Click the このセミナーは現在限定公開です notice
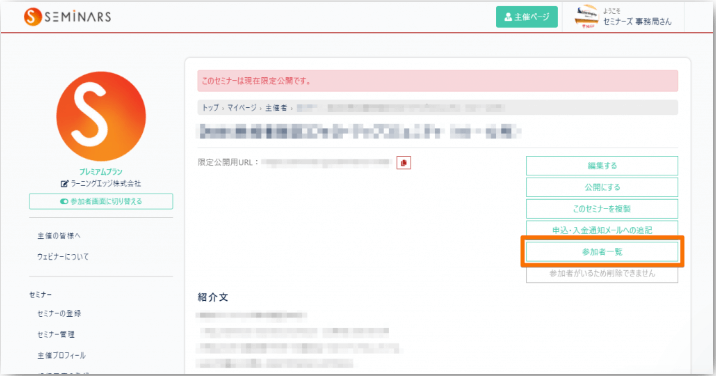 pos(437,81)
